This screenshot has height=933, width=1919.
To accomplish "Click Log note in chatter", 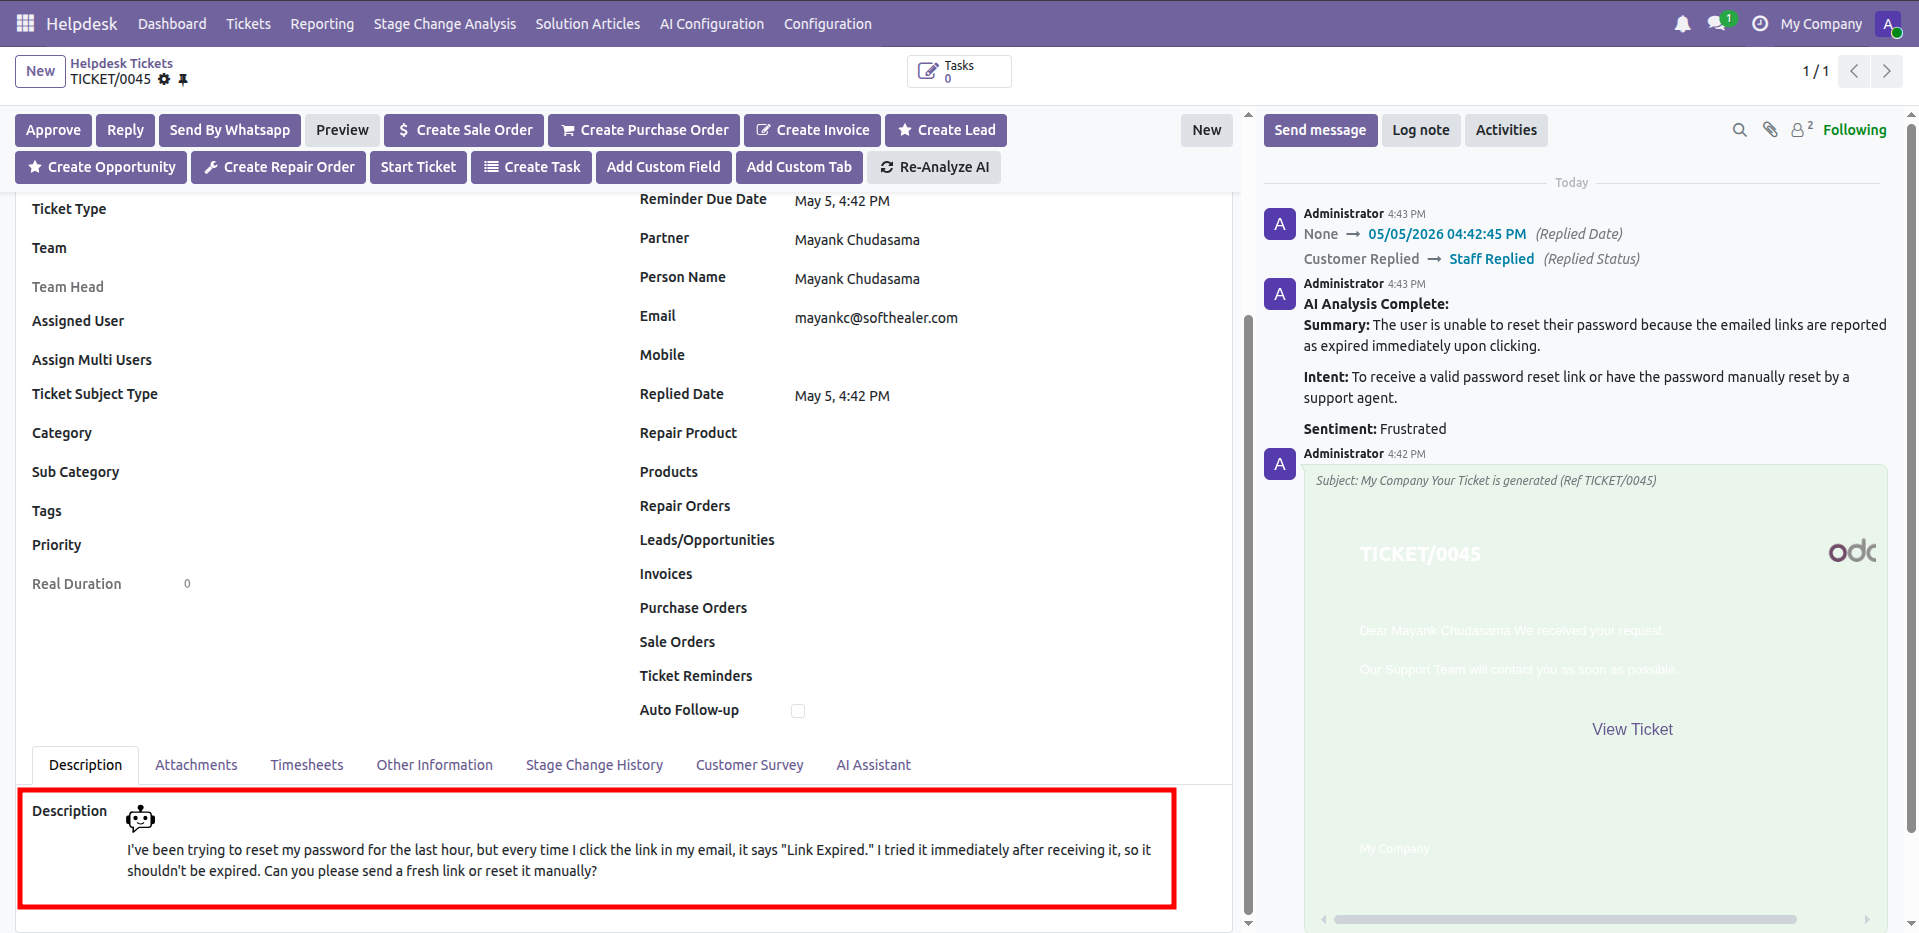I will pos(1420,130).
